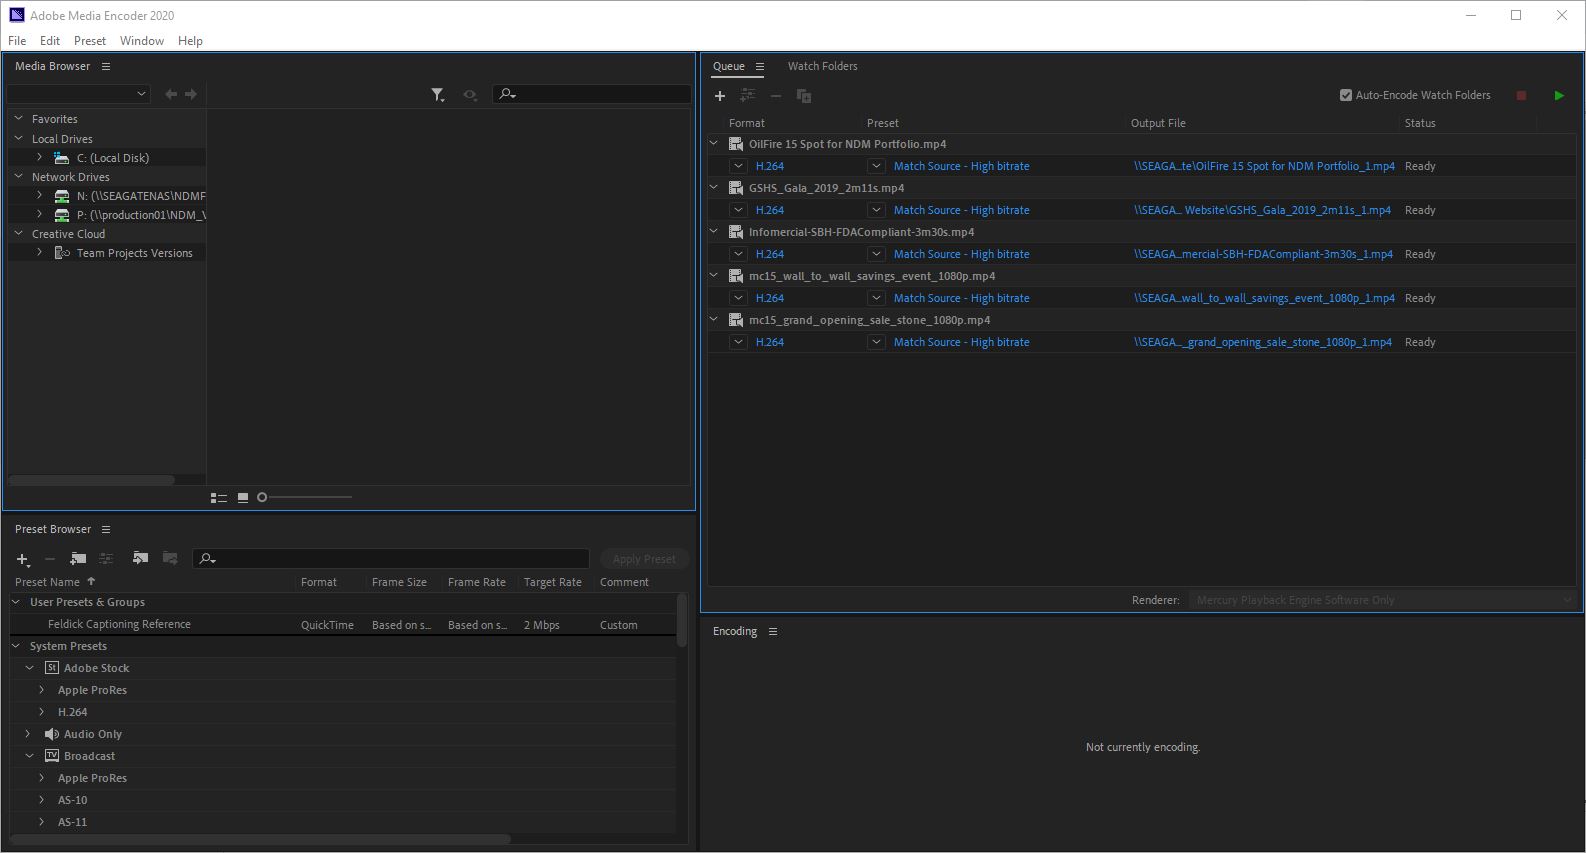
Task: Click the Ingest eye icon in Media Browser
Action: click(469, 95)
